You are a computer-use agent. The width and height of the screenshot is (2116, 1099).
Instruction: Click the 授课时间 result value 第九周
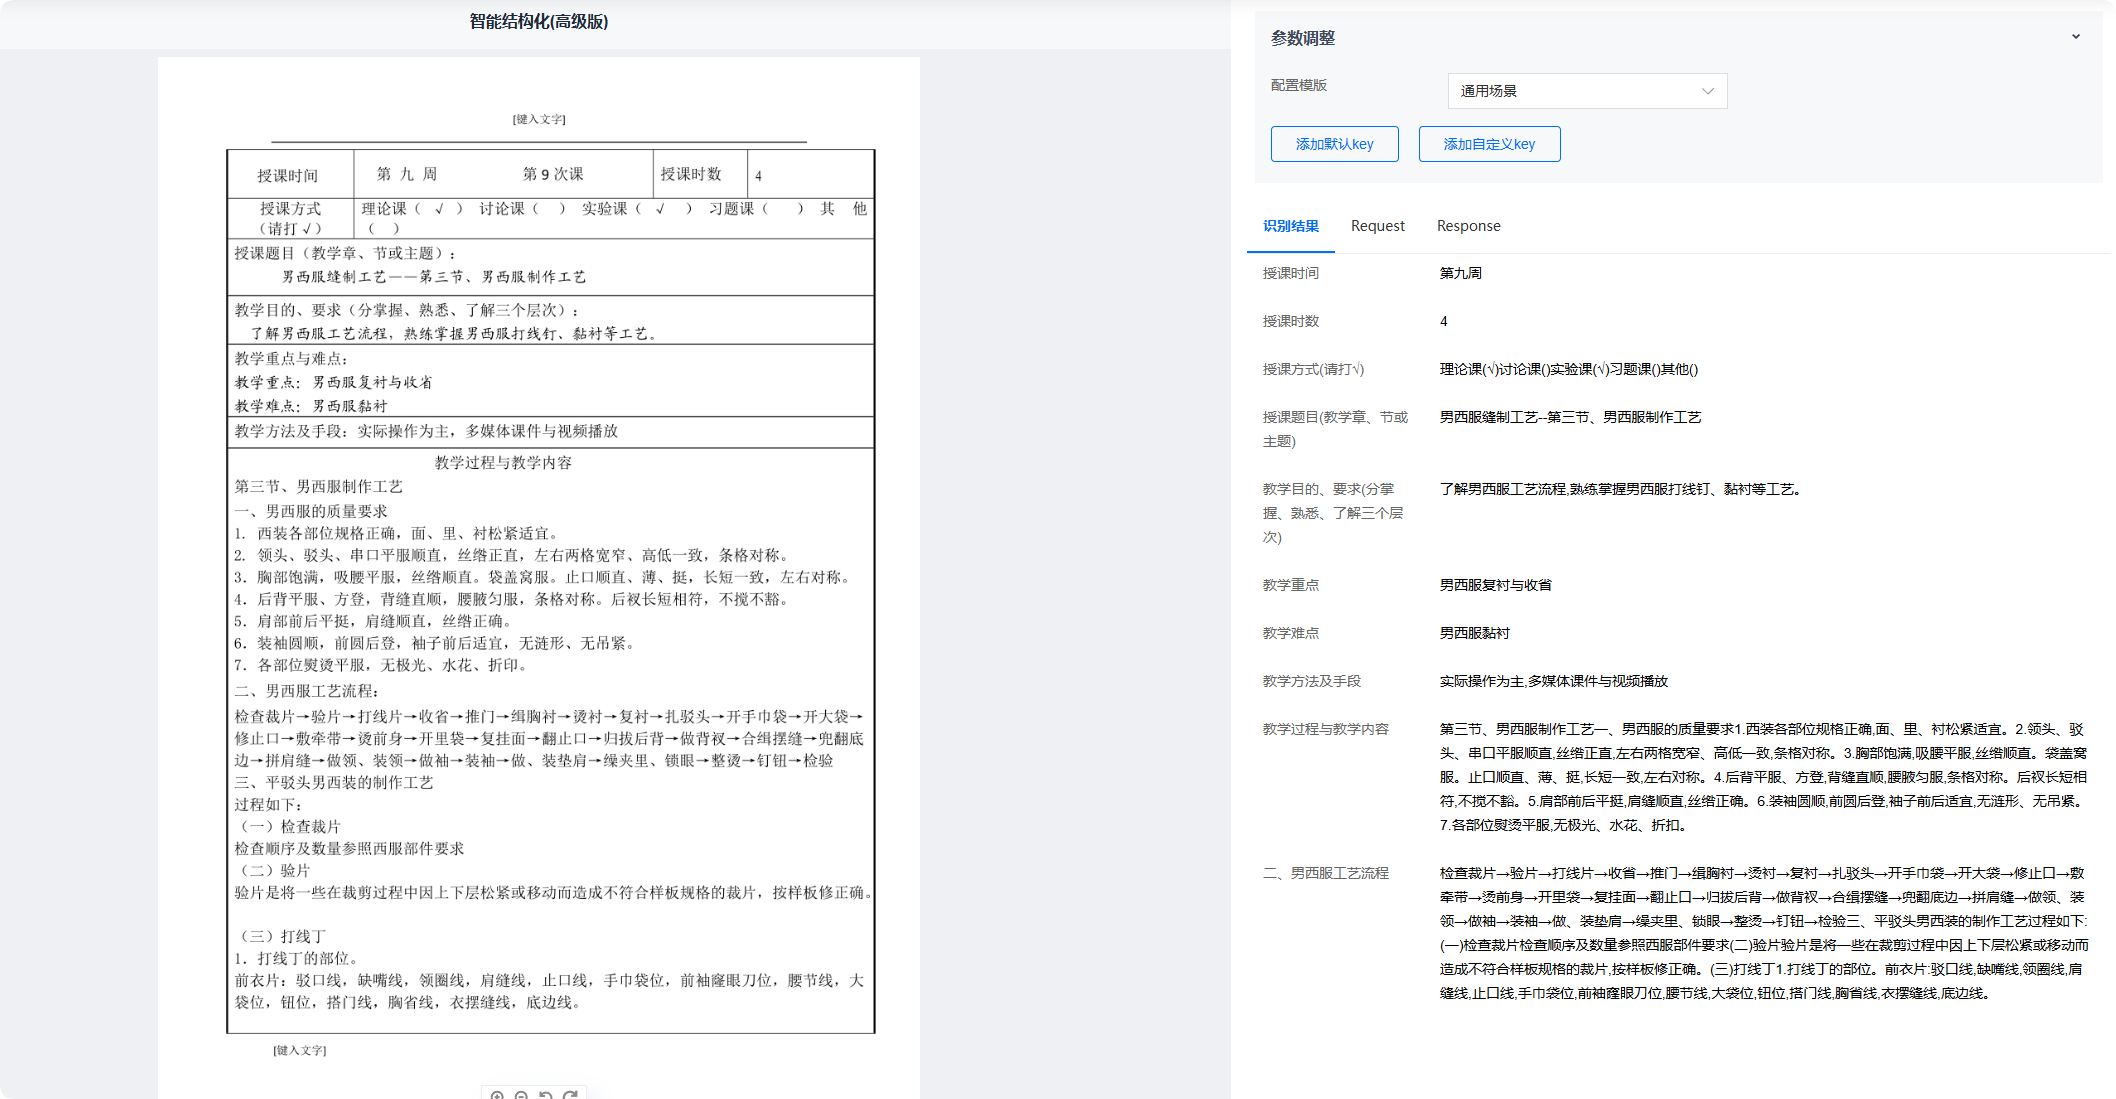pyautogui.click(x=1460, y=273)
